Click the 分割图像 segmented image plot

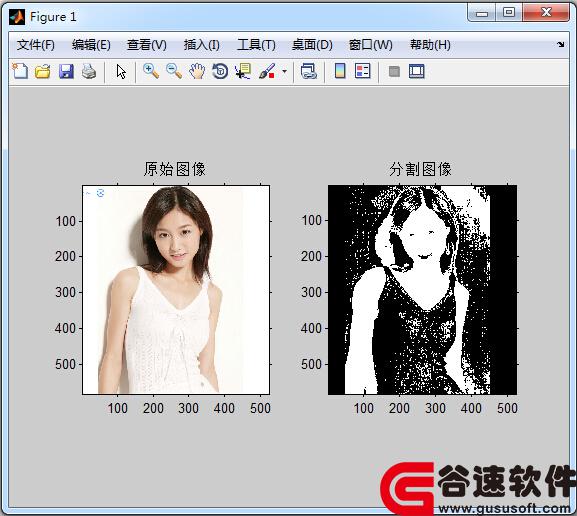coord(422,290)
